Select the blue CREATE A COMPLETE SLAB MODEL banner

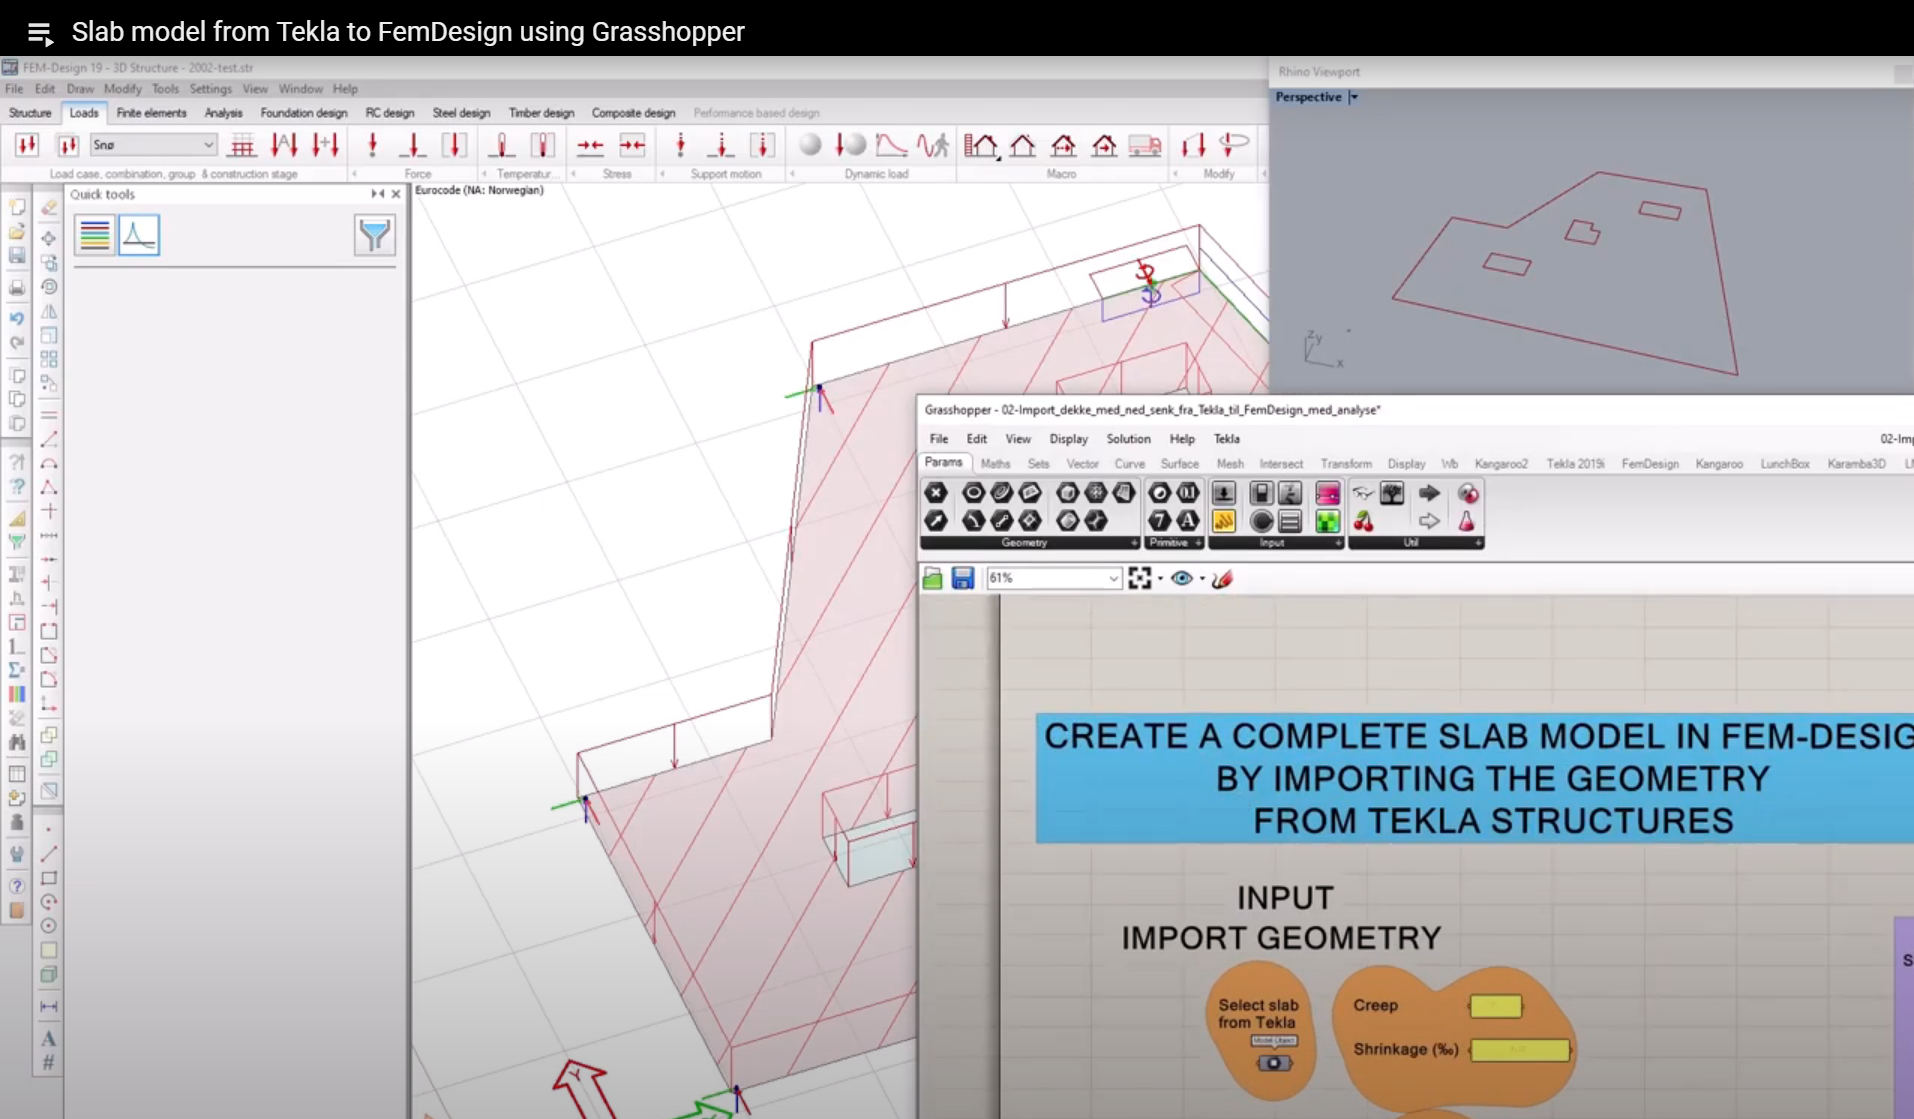[1475, 778]
